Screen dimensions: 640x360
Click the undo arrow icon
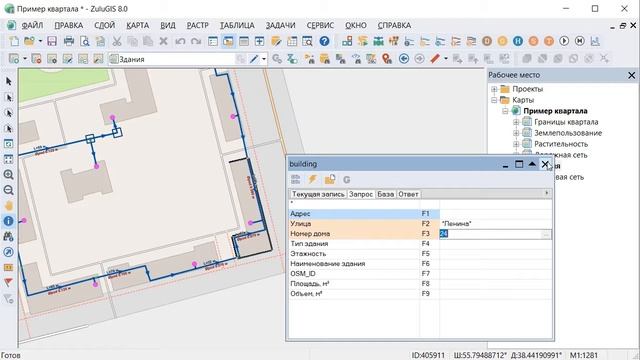180,41
